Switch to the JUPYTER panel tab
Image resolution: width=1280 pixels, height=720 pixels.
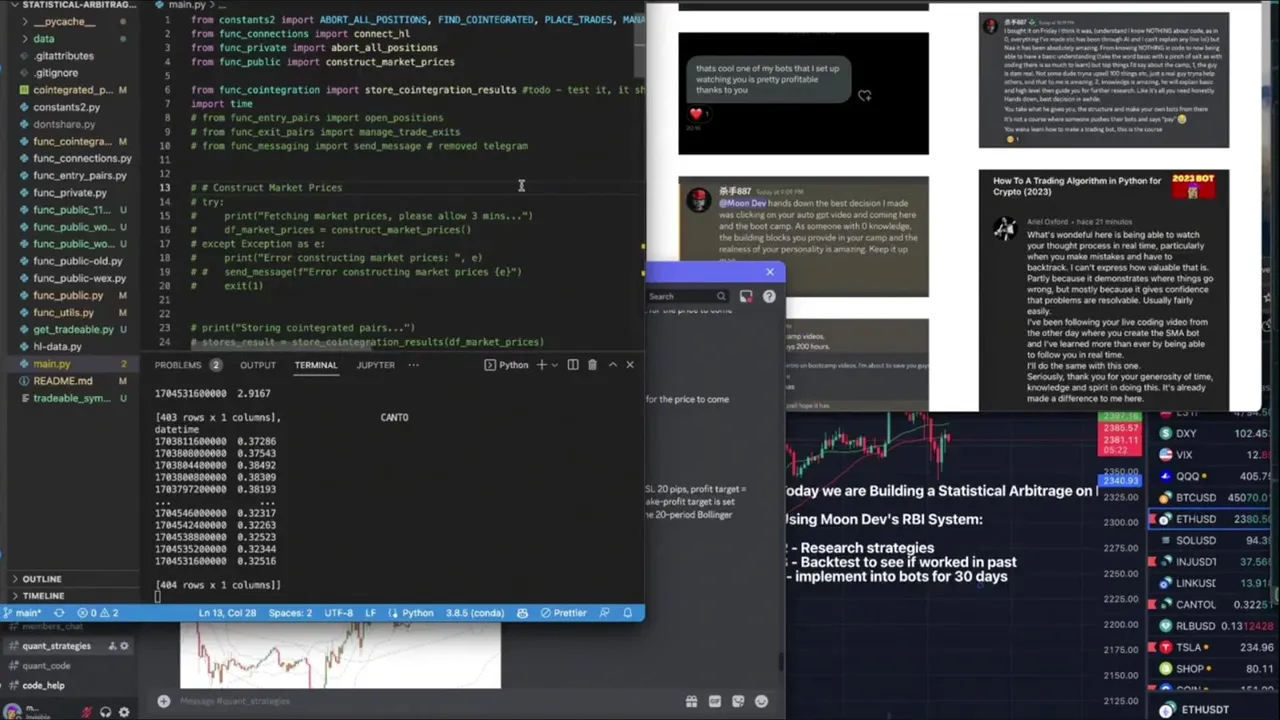tap(375, 365)
